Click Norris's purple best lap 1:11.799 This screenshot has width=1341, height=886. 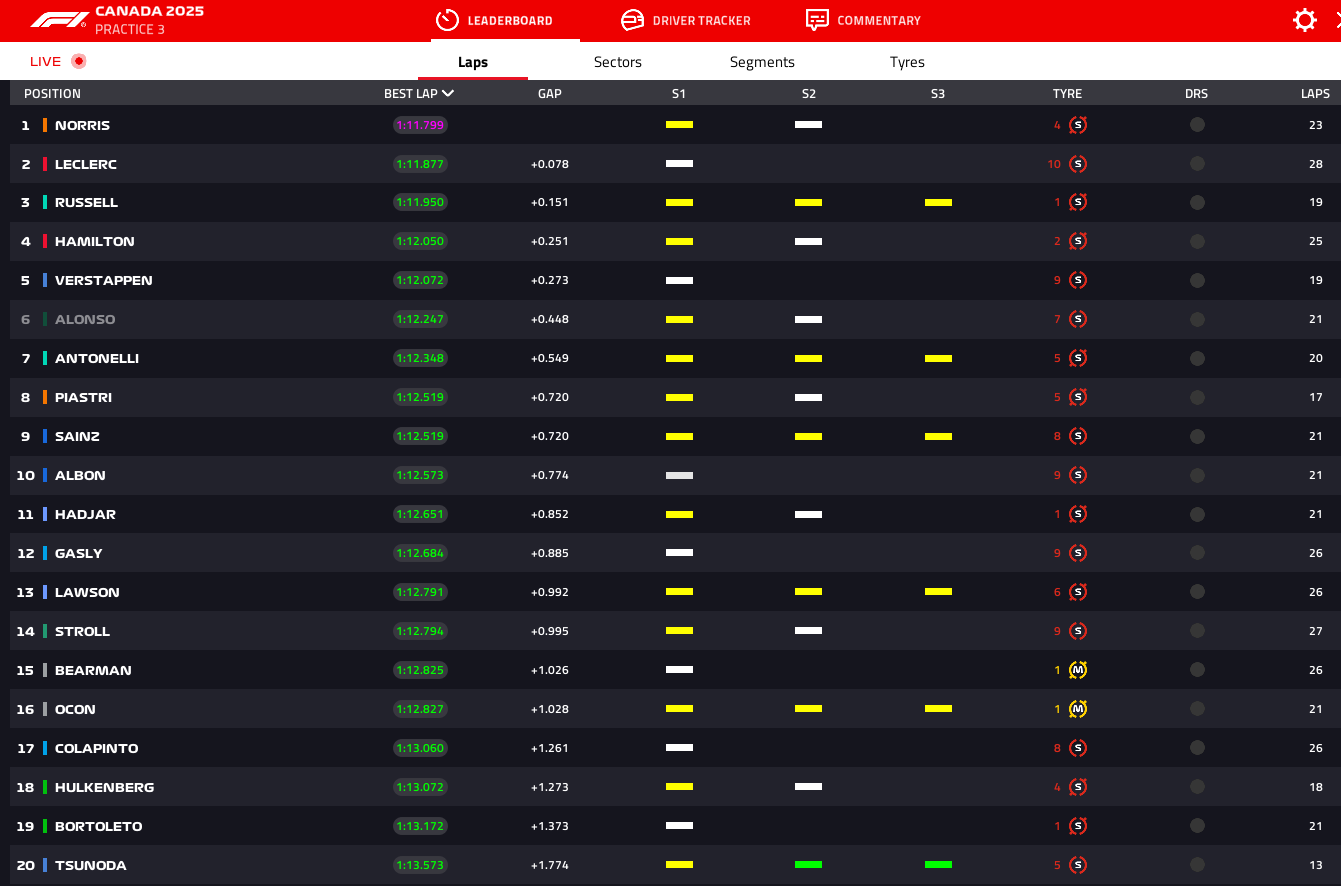pyautogui.click(x=420, y=125)
